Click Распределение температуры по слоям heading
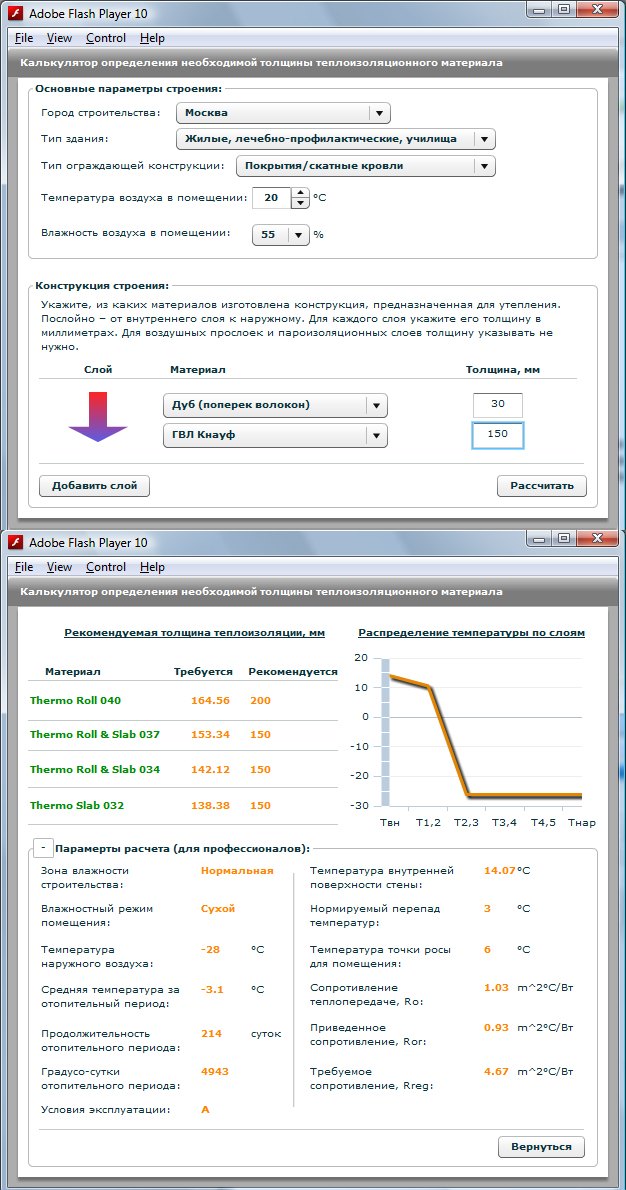626x1190 pixels. [471, 633]
